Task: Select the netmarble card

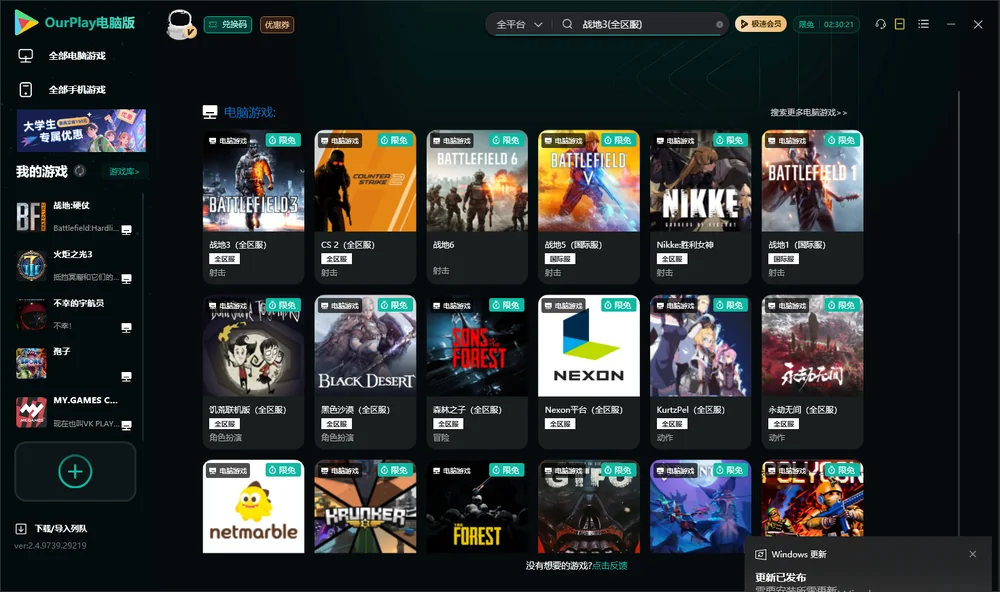Action: point(253,507)
